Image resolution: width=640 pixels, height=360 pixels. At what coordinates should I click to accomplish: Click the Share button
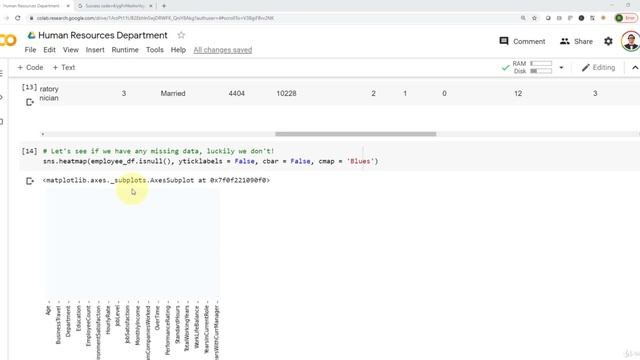point(576,41)
